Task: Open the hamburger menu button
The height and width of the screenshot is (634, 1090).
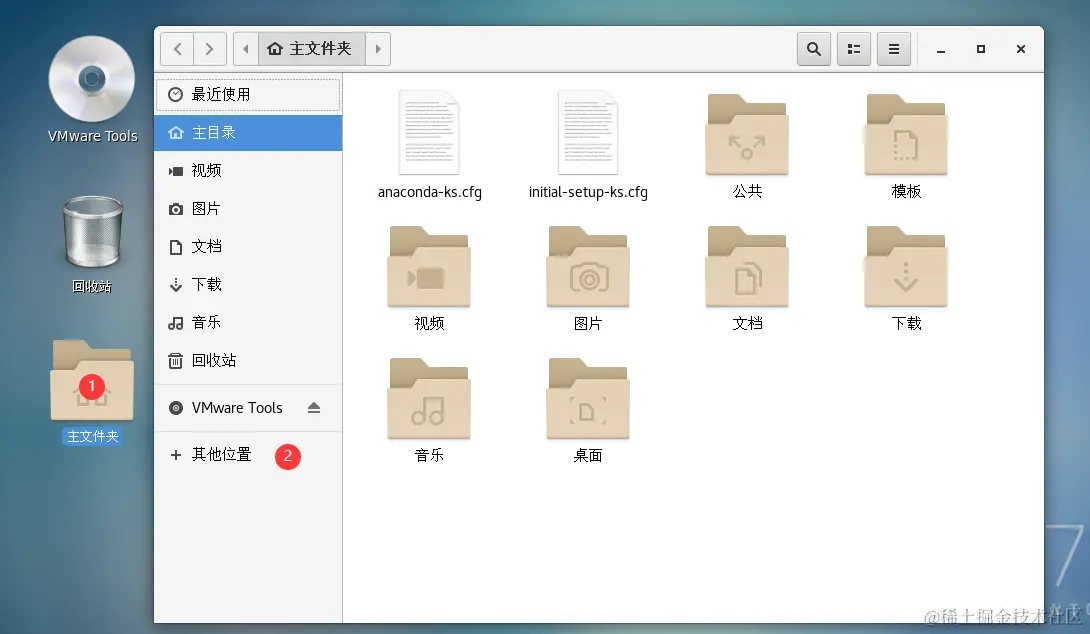Action: click(894, 49)
